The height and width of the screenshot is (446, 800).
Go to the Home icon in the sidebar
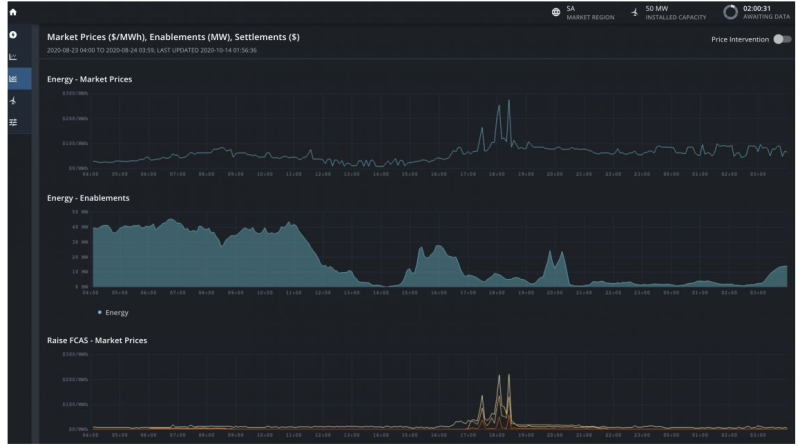click(x=15, y=11)
